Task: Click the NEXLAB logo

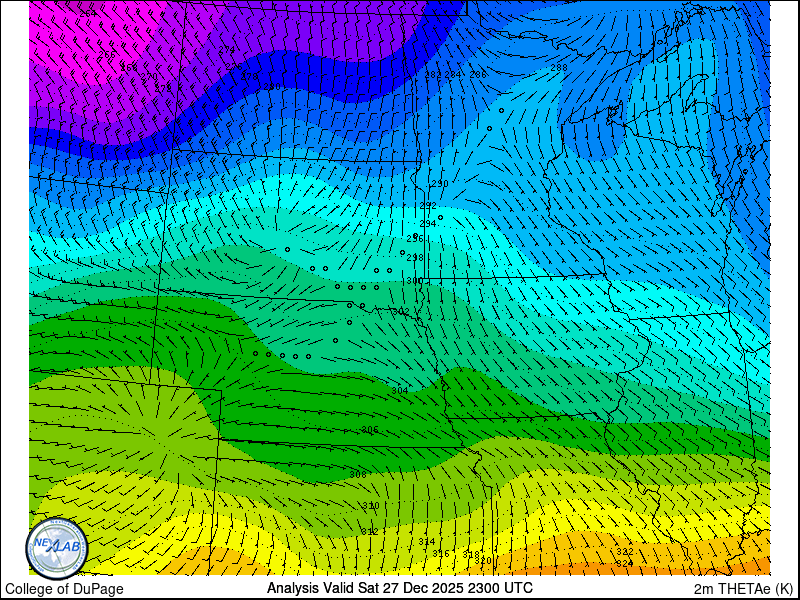Action: pos(57,549)
